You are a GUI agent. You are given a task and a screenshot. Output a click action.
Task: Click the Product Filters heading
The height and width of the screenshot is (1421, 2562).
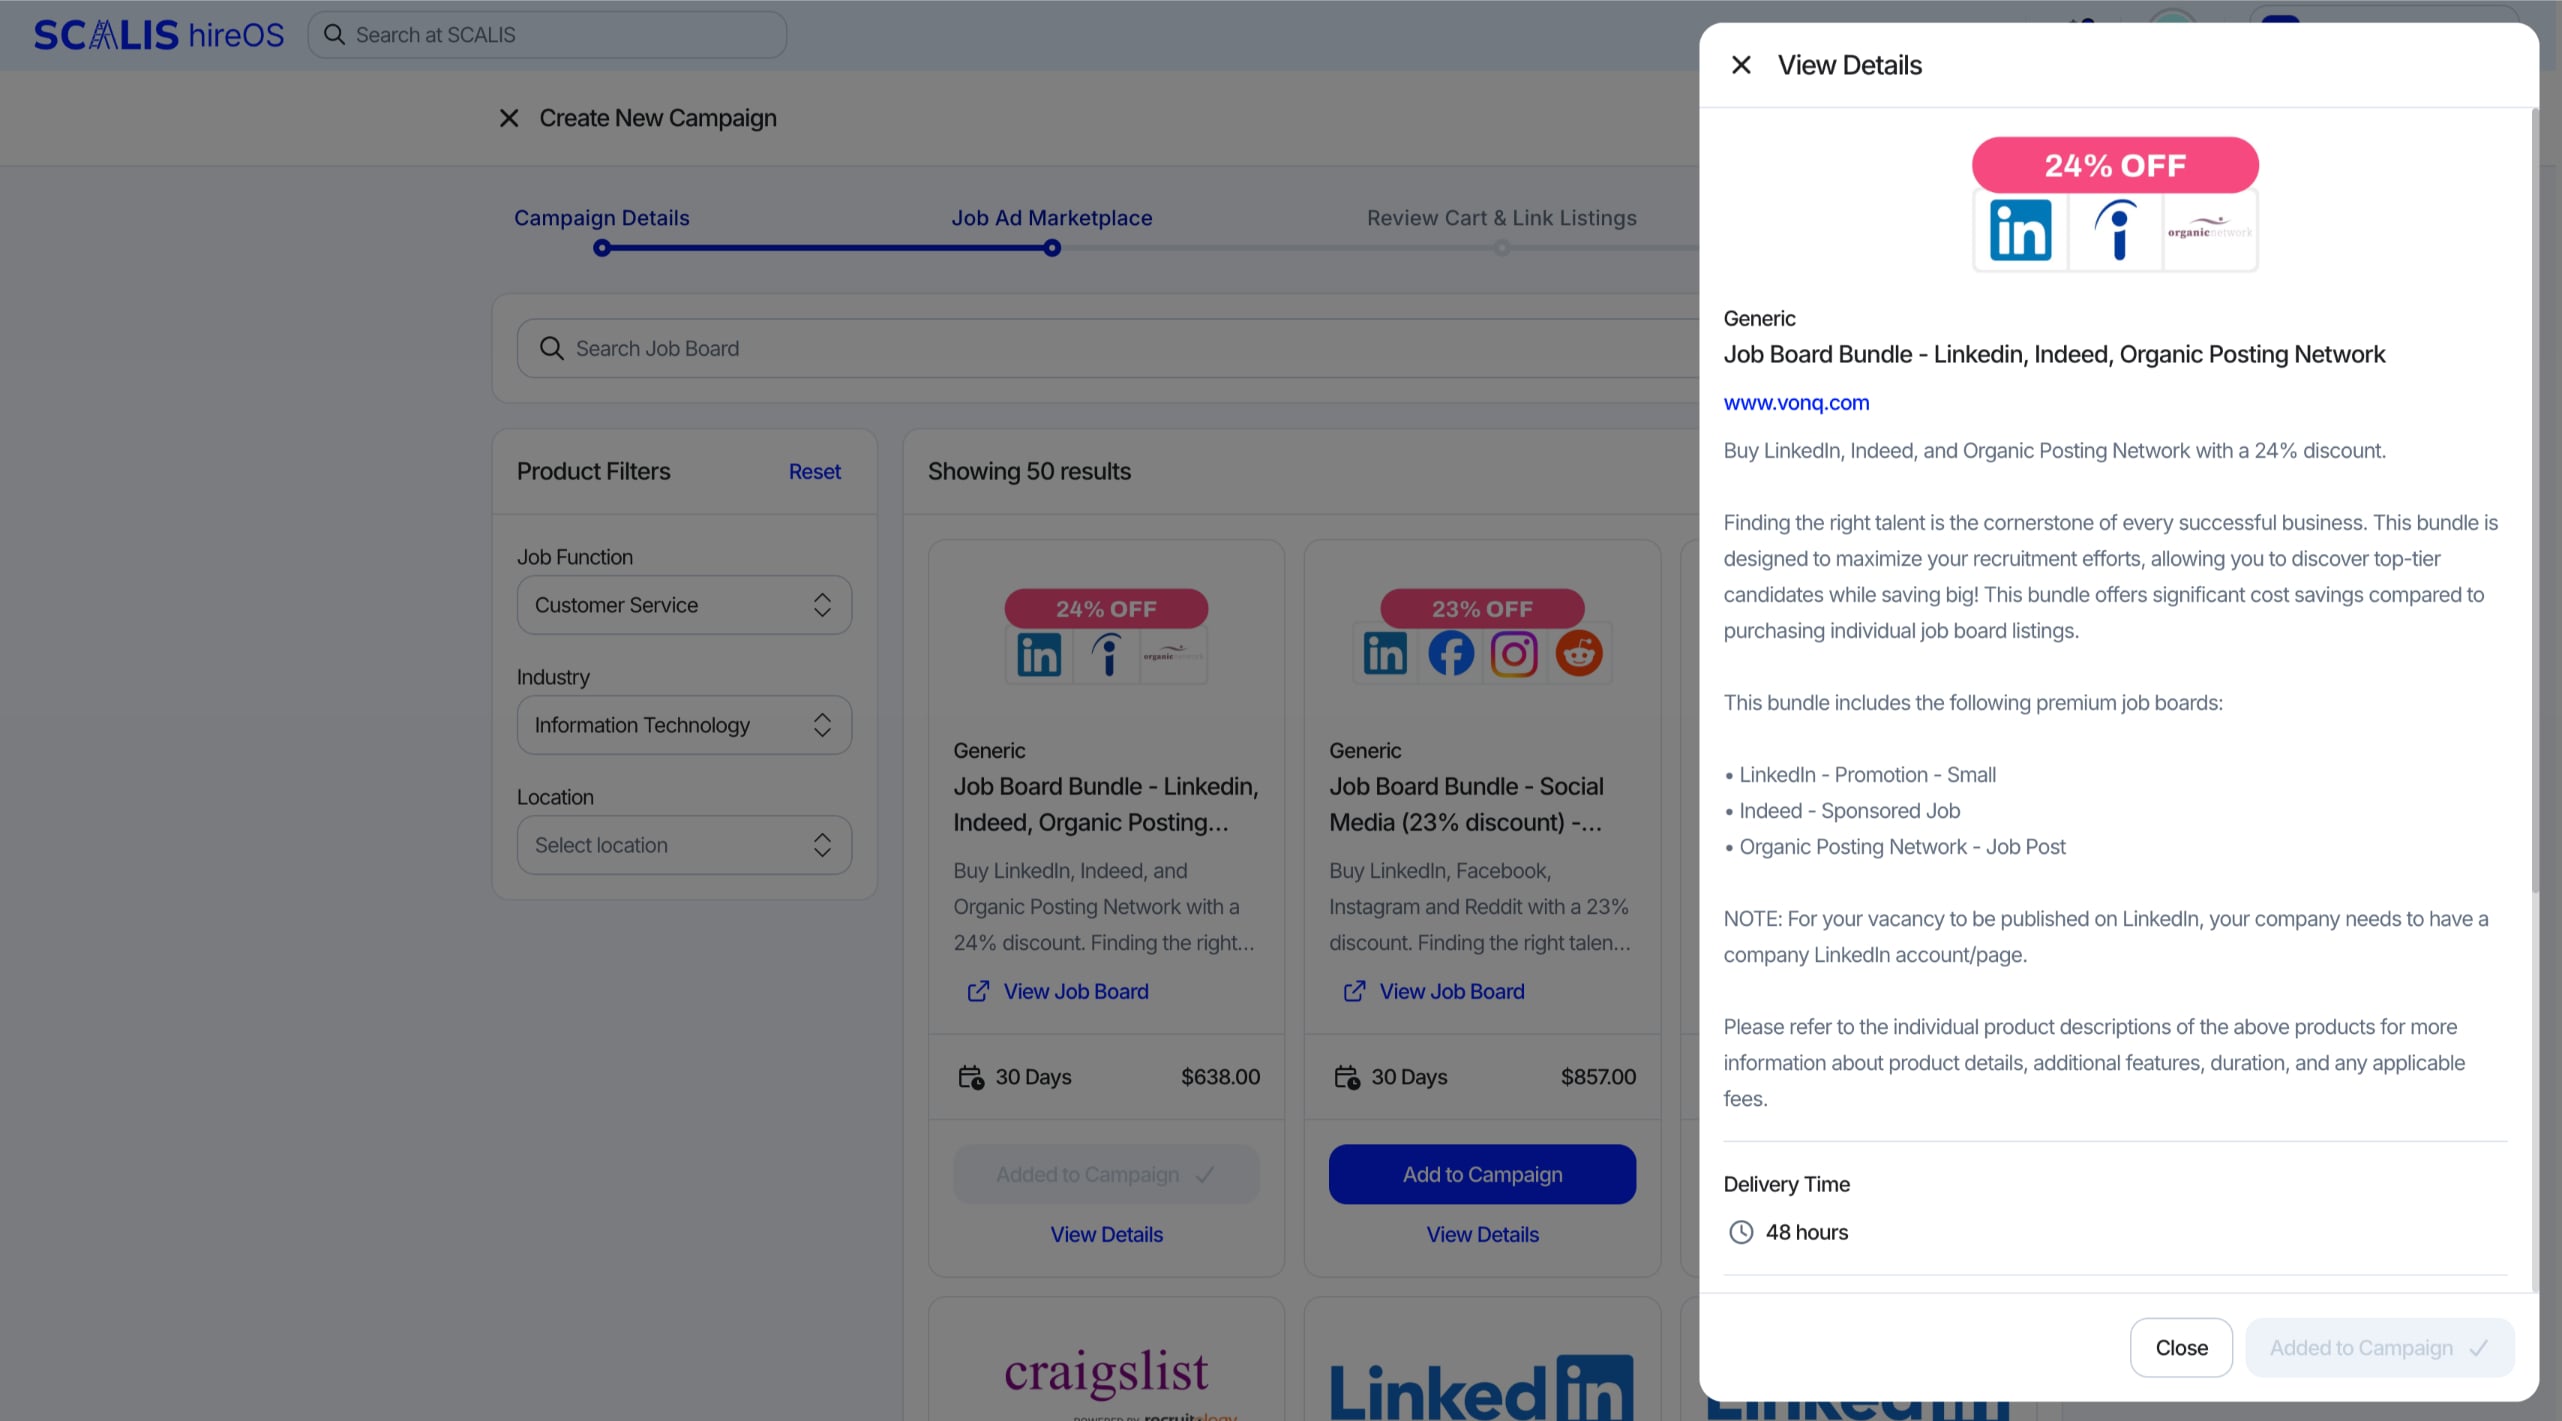(x=593, y=471)
